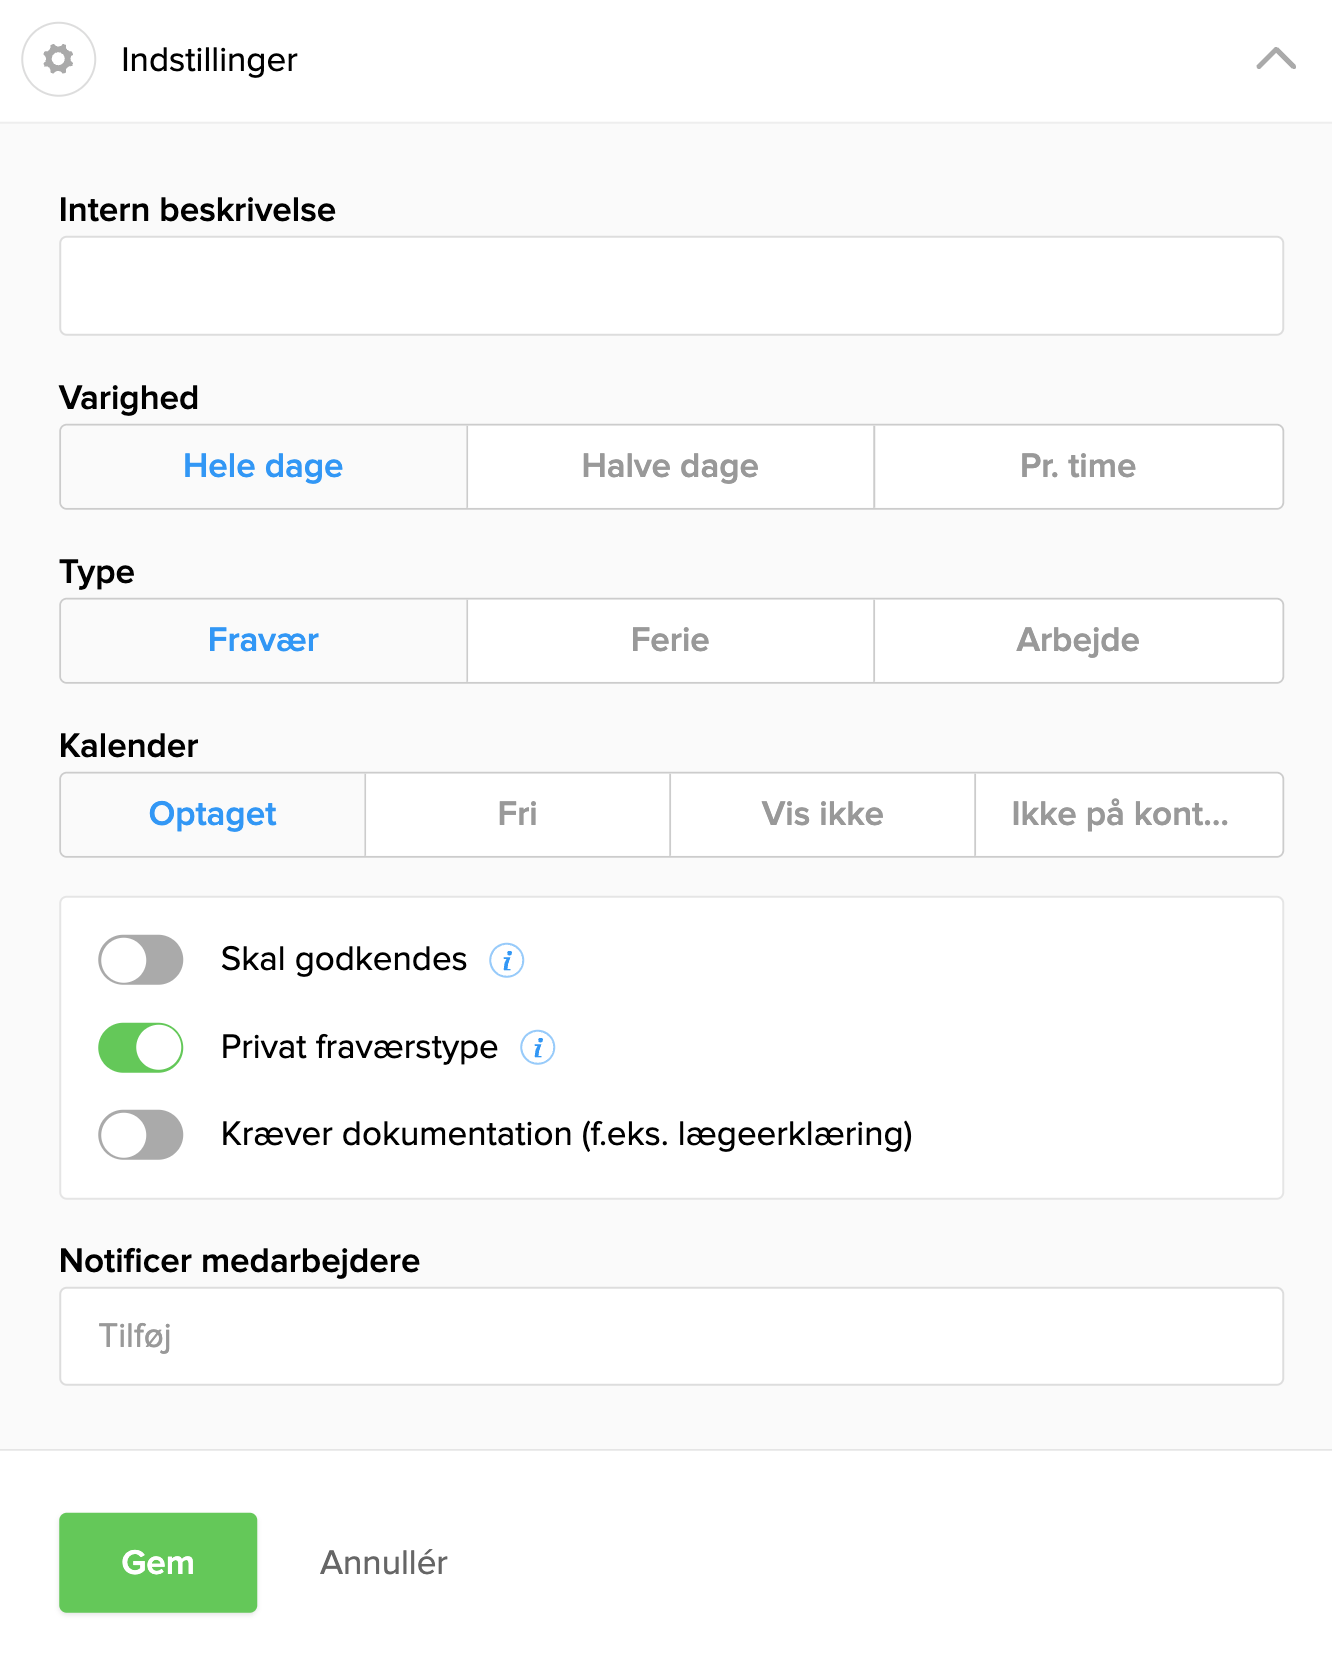This screenshot has height=1660, width=1332.
Task: Collapse the Indstillinger section chevron
Action: 1276,59
